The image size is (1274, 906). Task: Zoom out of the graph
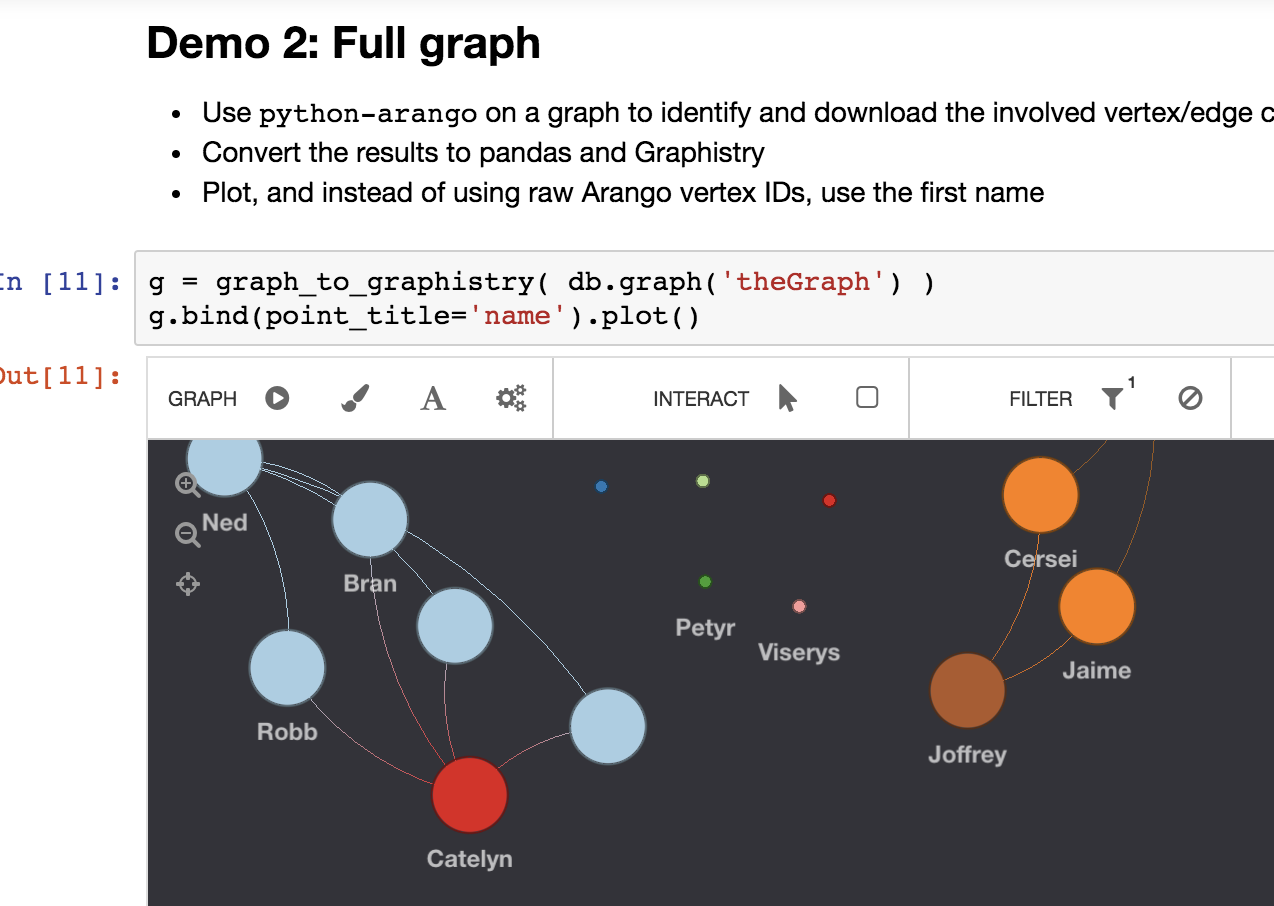(x=187, y=535)
